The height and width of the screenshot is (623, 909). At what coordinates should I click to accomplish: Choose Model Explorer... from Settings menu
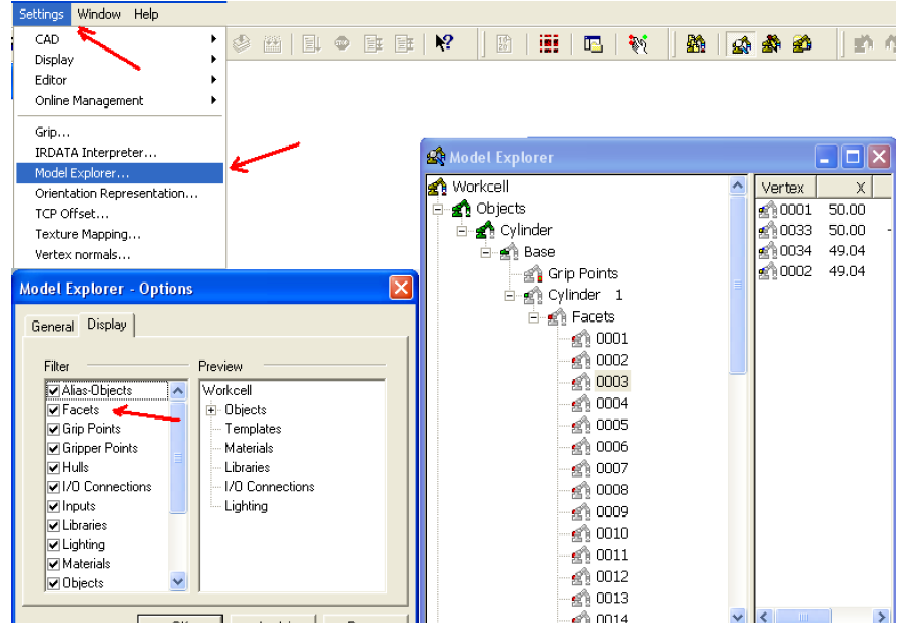pos(119,173)
